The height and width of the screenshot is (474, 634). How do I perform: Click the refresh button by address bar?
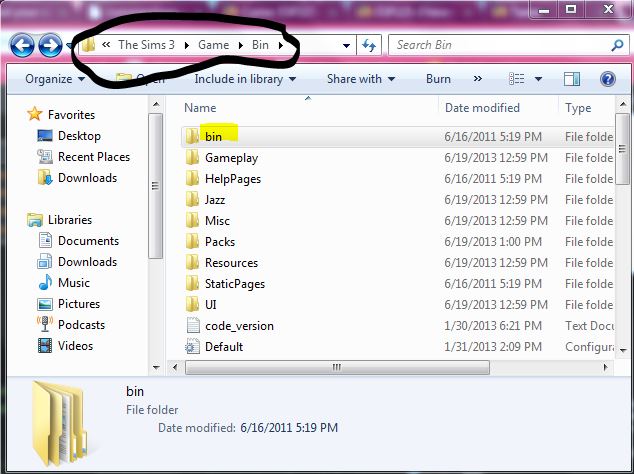(x=369, y=45)
